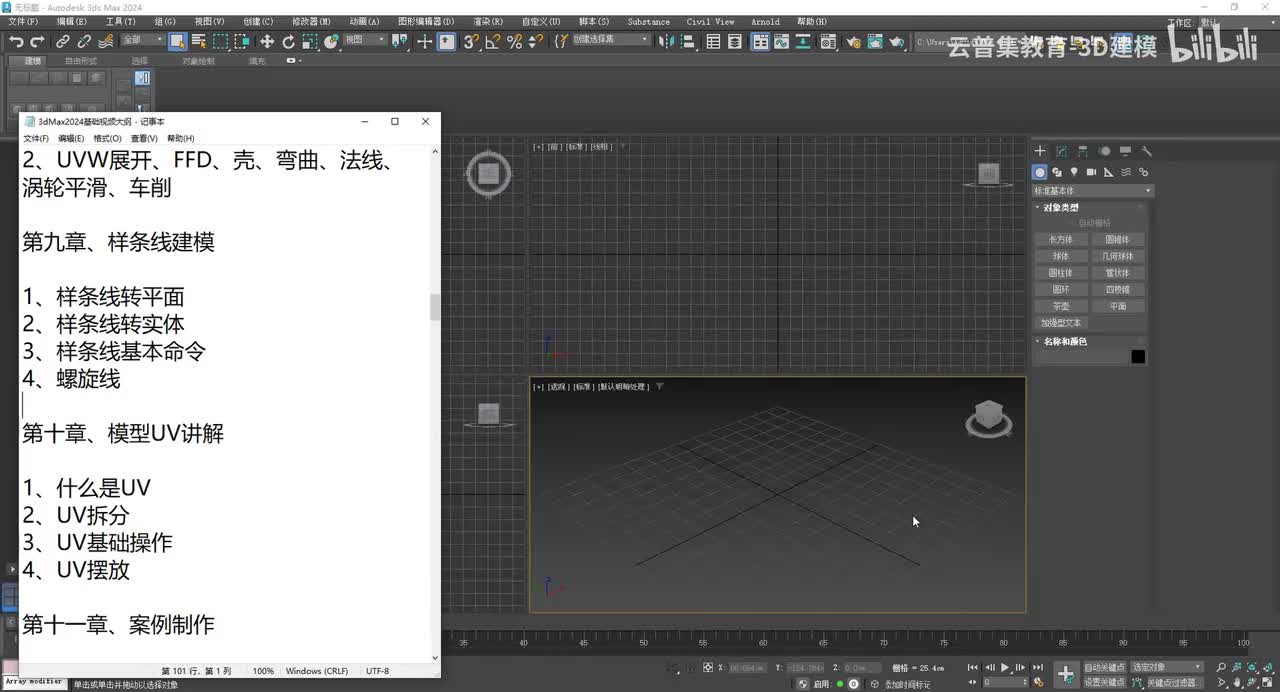Choose the Rectangular Selection Region icon

[220, 41]
